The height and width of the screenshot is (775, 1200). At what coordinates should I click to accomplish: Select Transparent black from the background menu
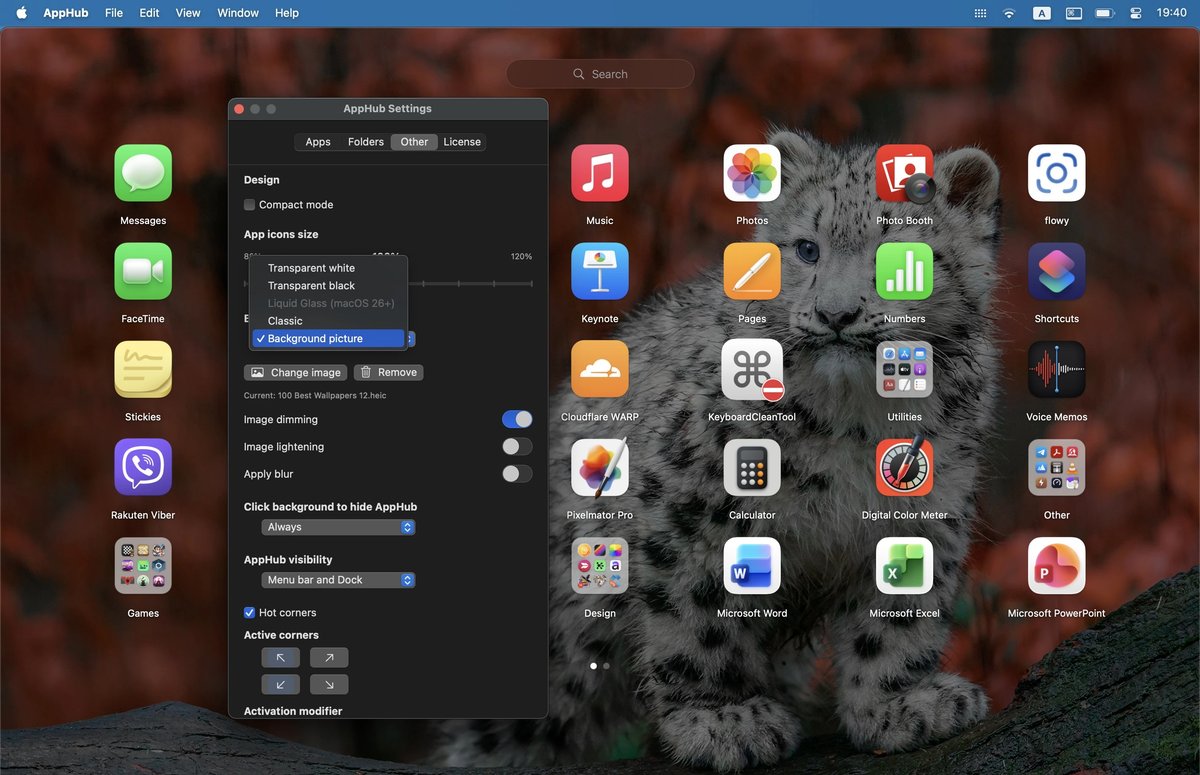312,285
